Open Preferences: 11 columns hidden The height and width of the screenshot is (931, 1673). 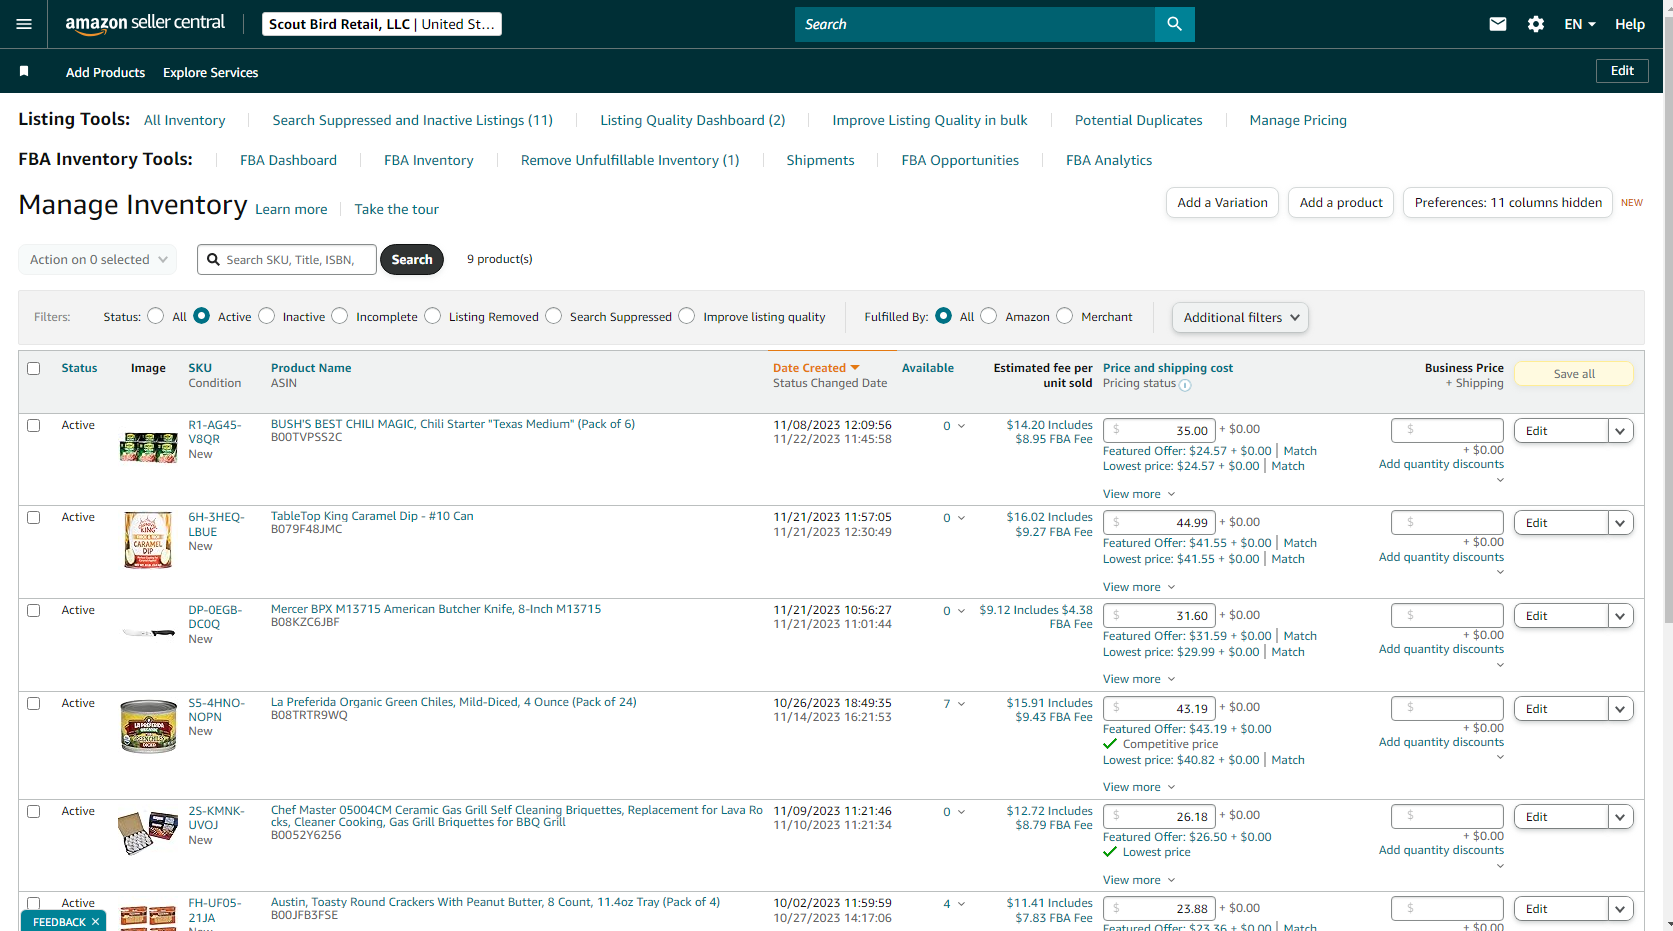(x=1508, y=202)
